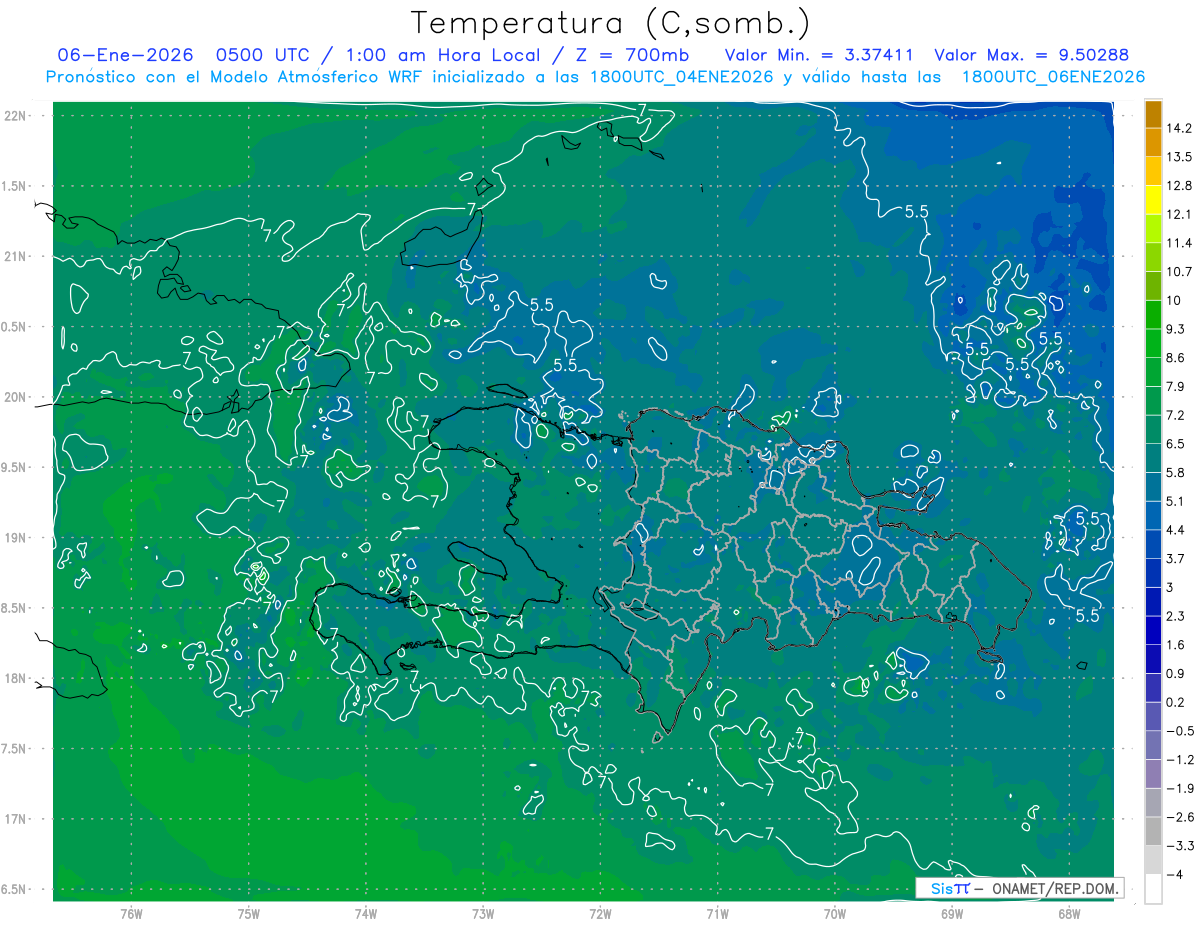Click the '-1.9' color scale value

1179,788
